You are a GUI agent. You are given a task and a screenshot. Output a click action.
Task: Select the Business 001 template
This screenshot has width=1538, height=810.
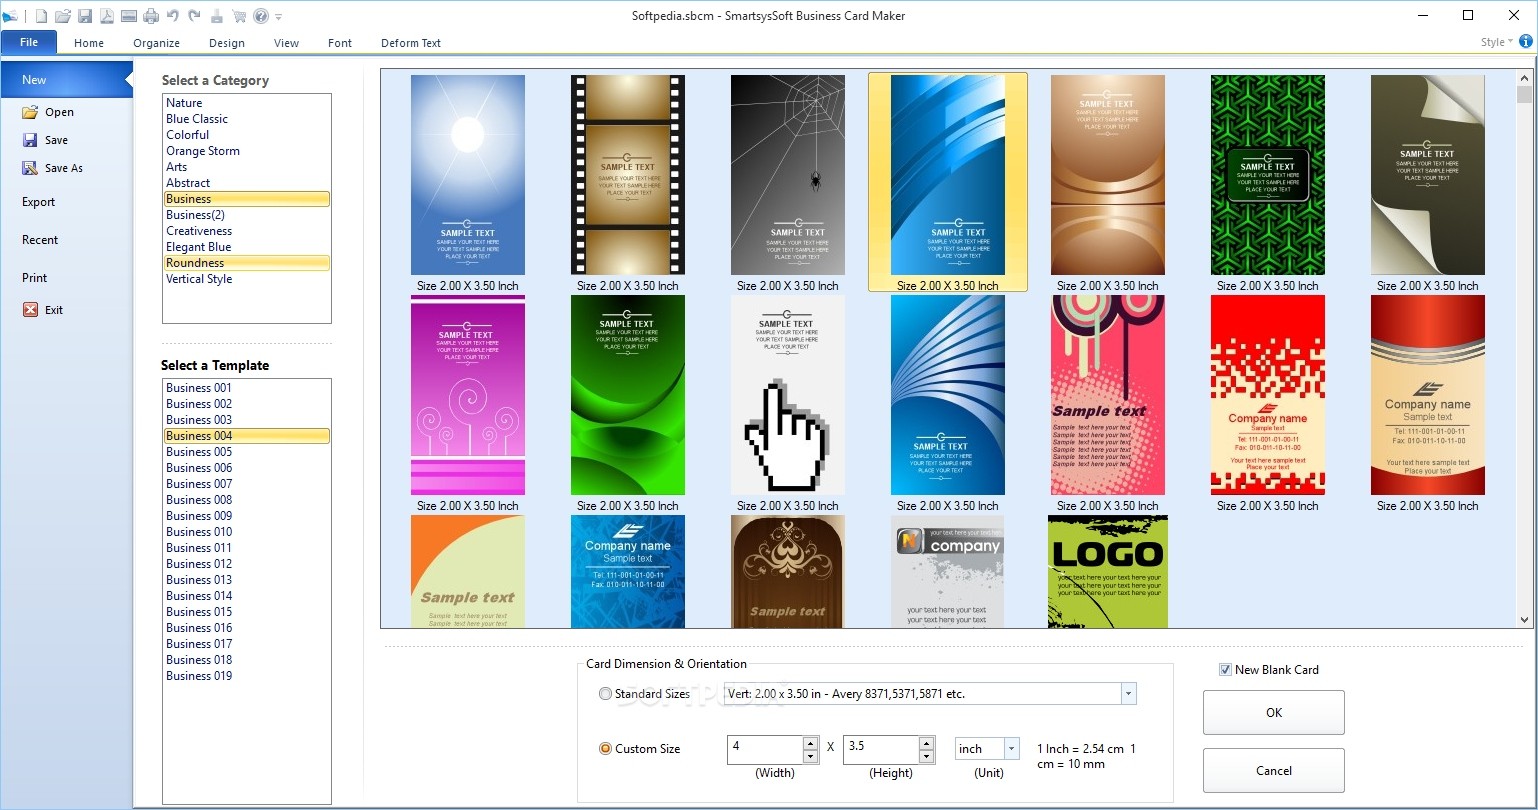(246, 388)
